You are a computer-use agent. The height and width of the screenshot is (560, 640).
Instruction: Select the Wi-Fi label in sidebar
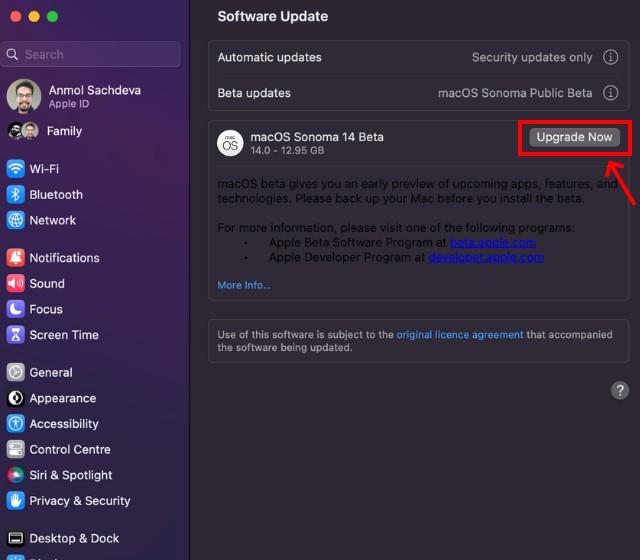tap(44, 169)
